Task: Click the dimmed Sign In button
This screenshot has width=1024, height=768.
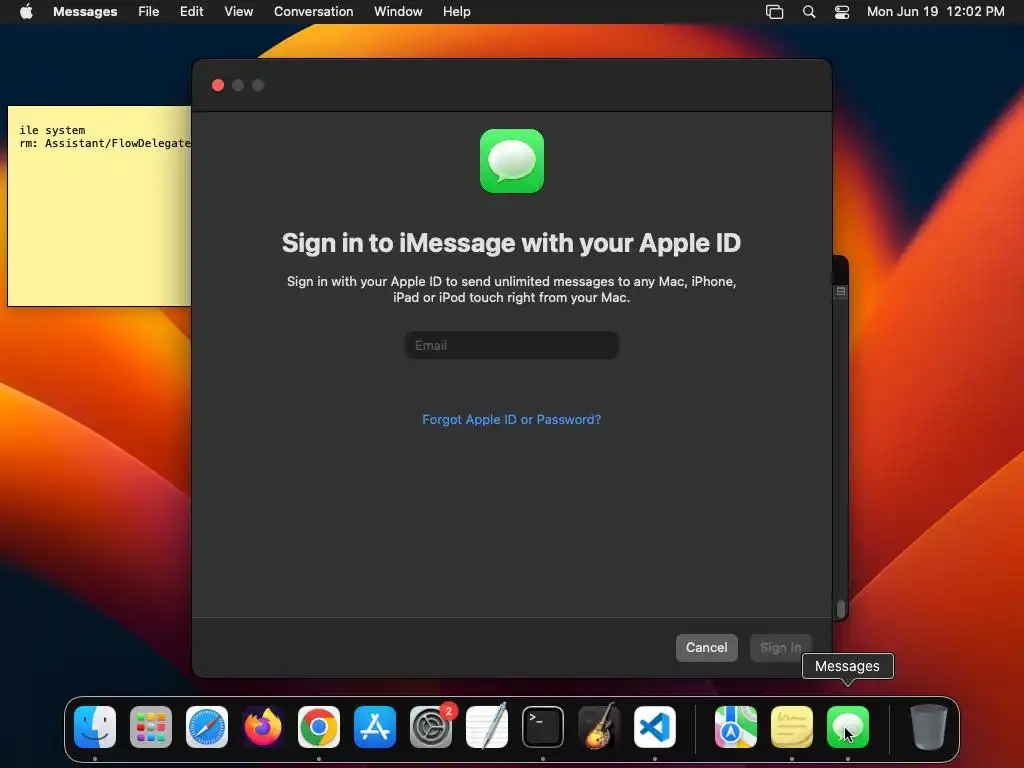Action: (780, 648)
